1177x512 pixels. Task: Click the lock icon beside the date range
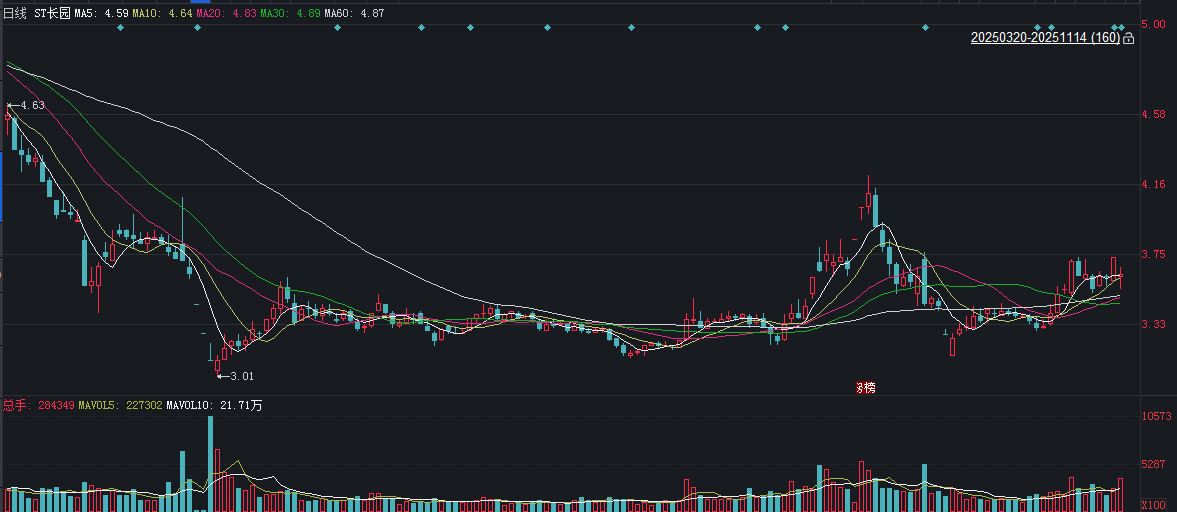point(1128,38)
